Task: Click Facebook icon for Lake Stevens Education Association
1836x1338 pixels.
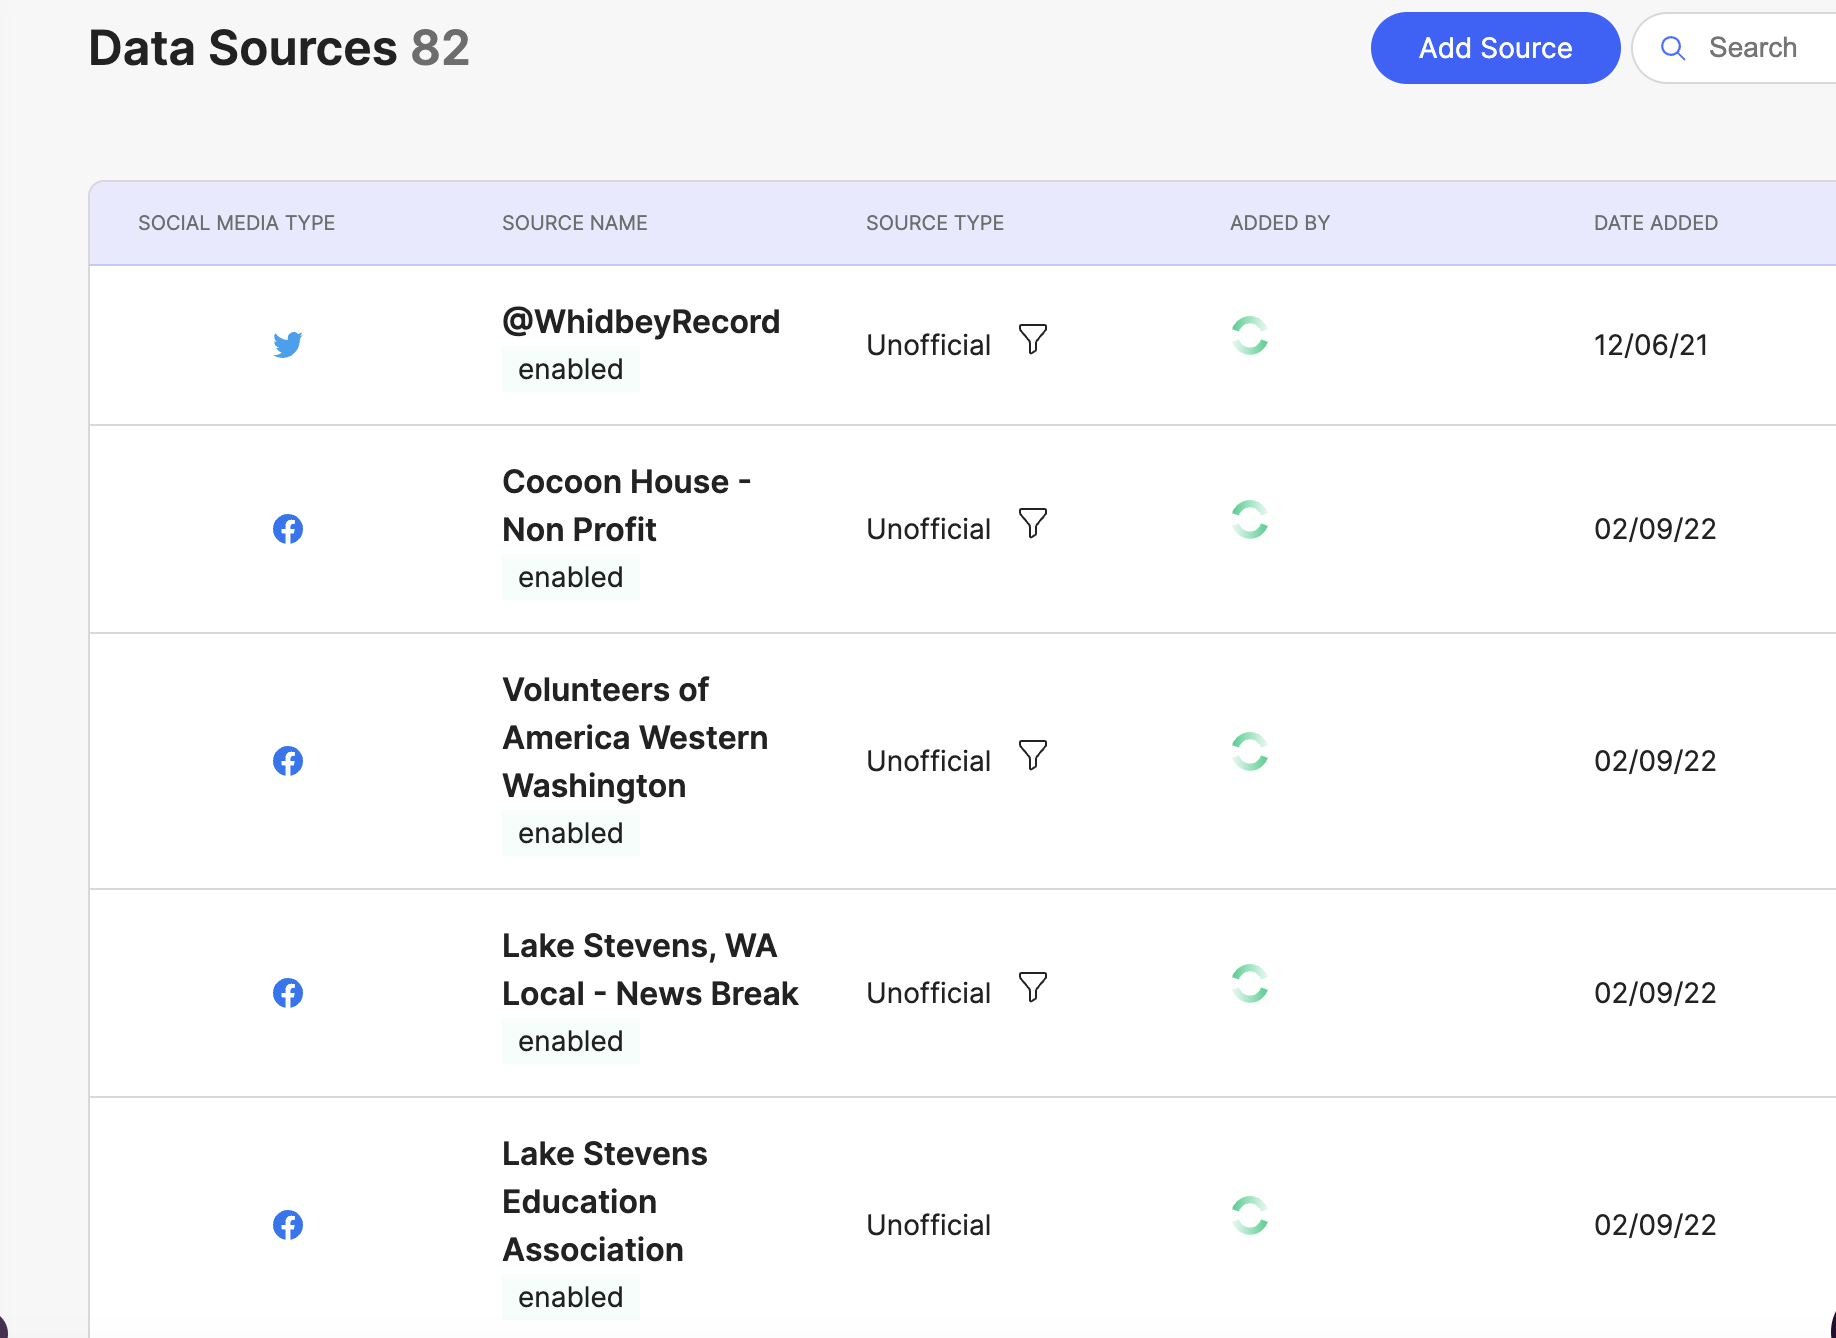Action: click(288, 1225)
